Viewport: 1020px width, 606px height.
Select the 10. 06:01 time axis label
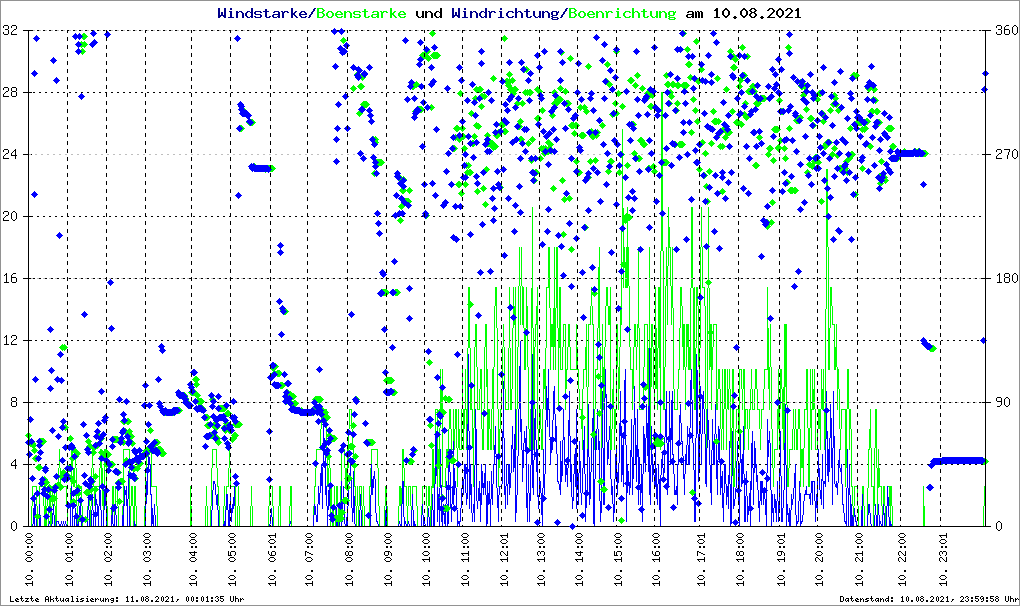click(272, 560)
